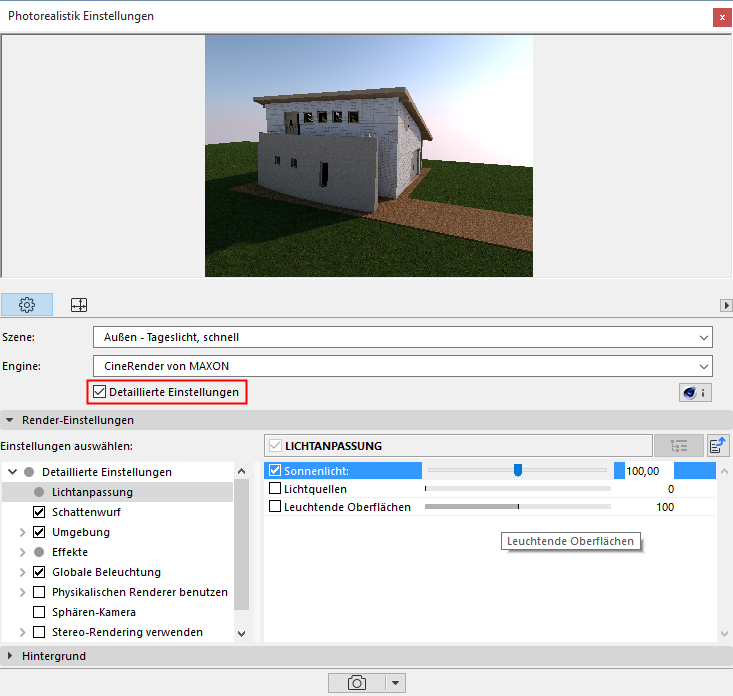Image resolution: width=733 pixels, height=696 pixels.
Task: Enable the Sphären-Kamera checkbox
Action: (x=39, y=612)
